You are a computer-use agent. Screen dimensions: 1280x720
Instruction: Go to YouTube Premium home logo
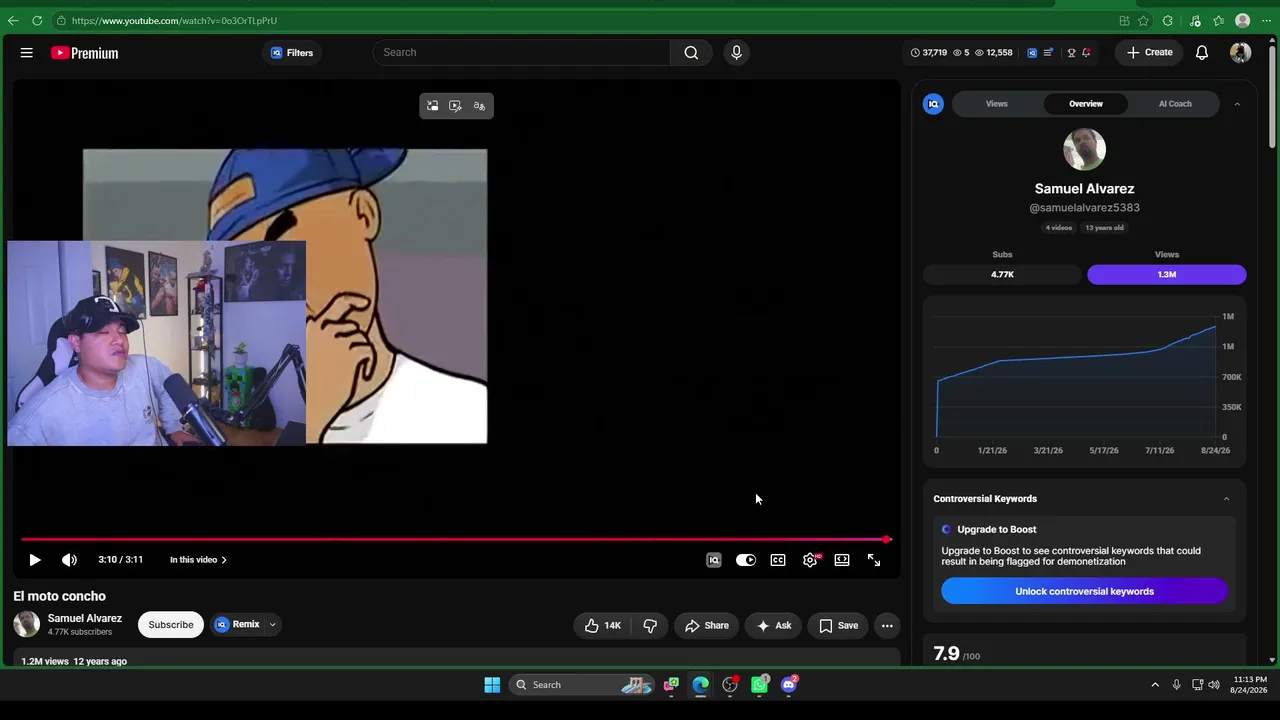click(x=85, y=53)
